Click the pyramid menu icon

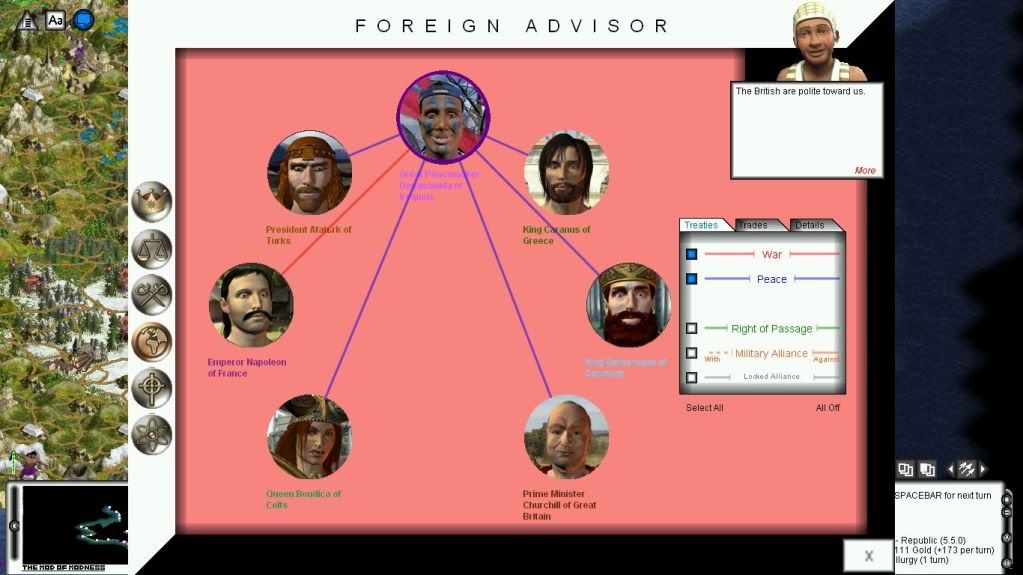coord(28,21)
